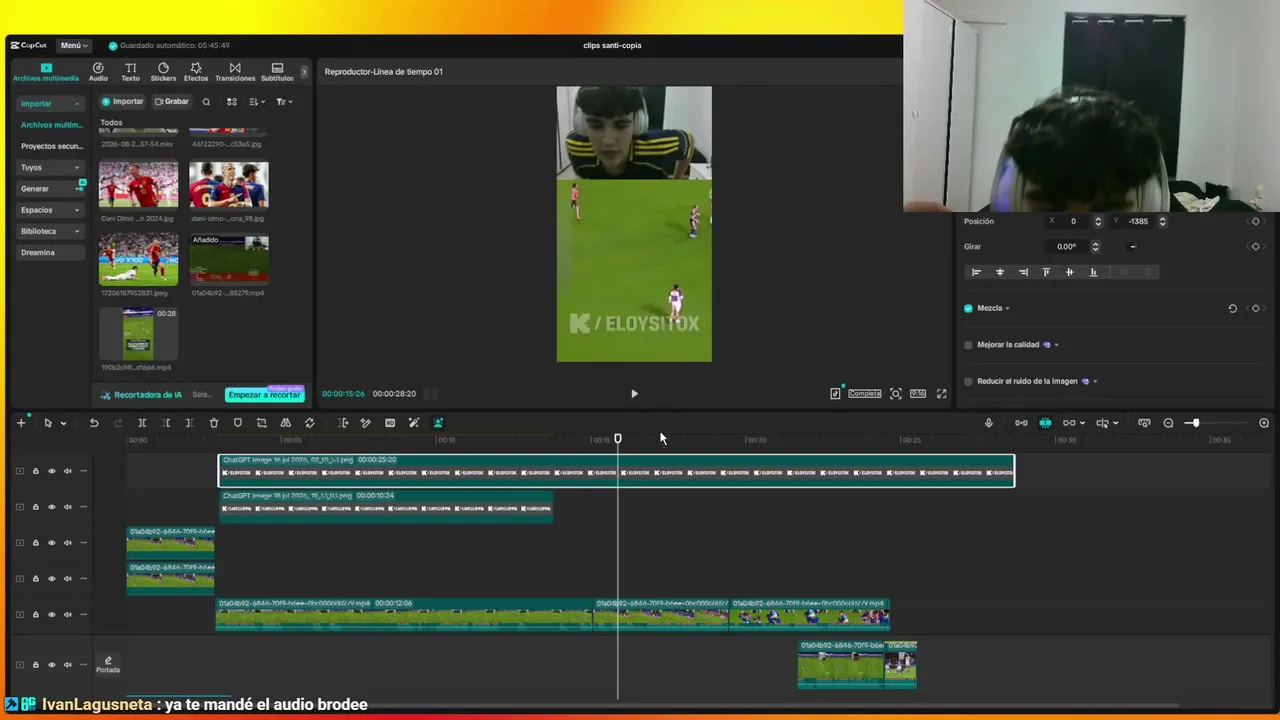Open the Transiciones tab
The width and height of the screenshot is (1280, 720).
(235, 72)
